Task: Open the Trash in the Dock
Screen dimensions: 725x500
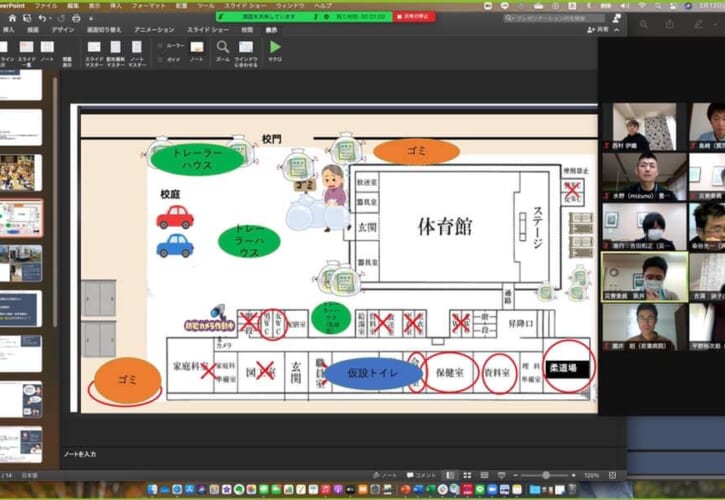Action: pos(572,489)
